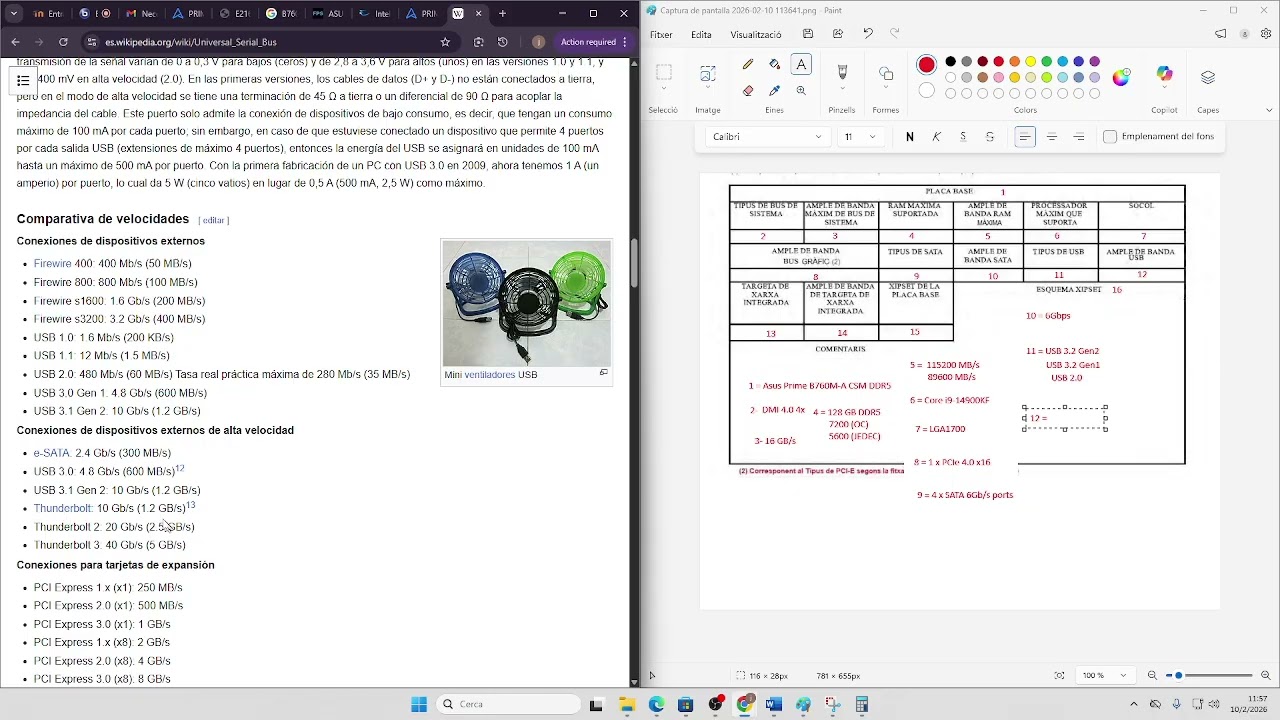Switch to the Intel Chrome tab

[x=373, y=14]
